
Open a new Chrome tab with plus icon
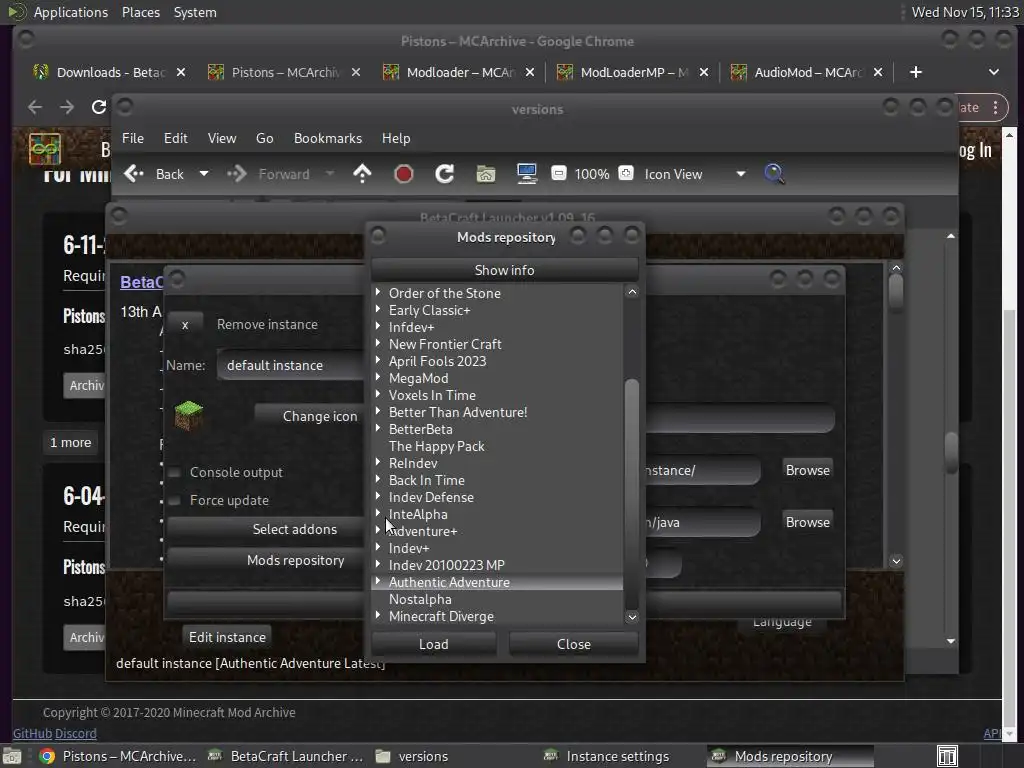point(916,72)
